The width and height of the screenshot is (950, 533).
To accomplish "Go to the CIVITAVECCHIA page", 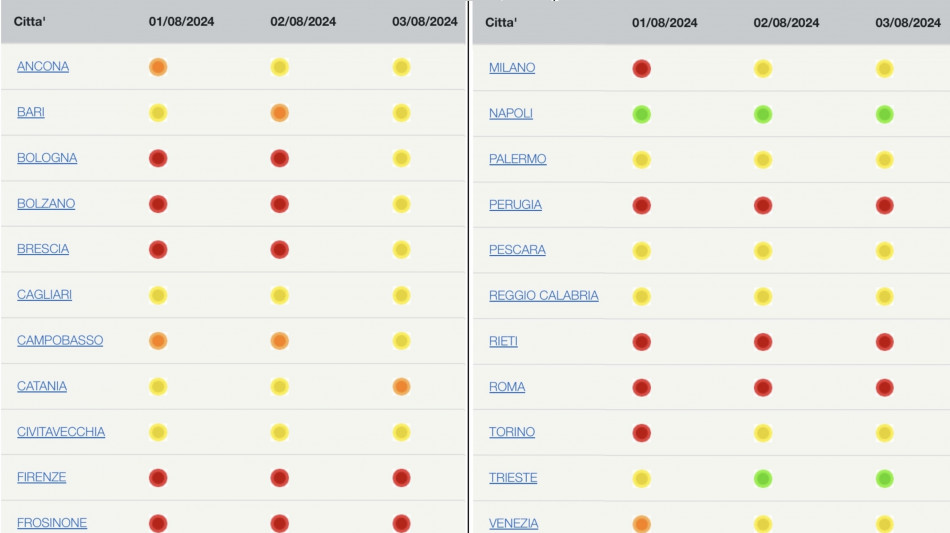I will [x=61, y=432].
